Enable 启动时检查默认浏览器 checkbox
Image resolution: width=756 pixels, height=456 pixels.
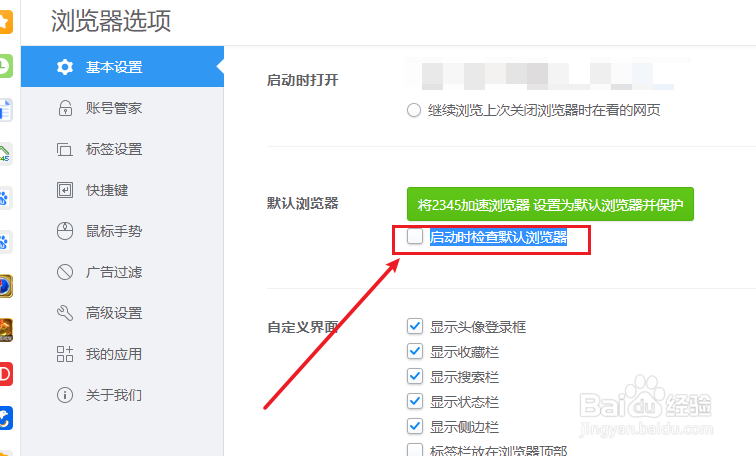click(x=415, y=236)
